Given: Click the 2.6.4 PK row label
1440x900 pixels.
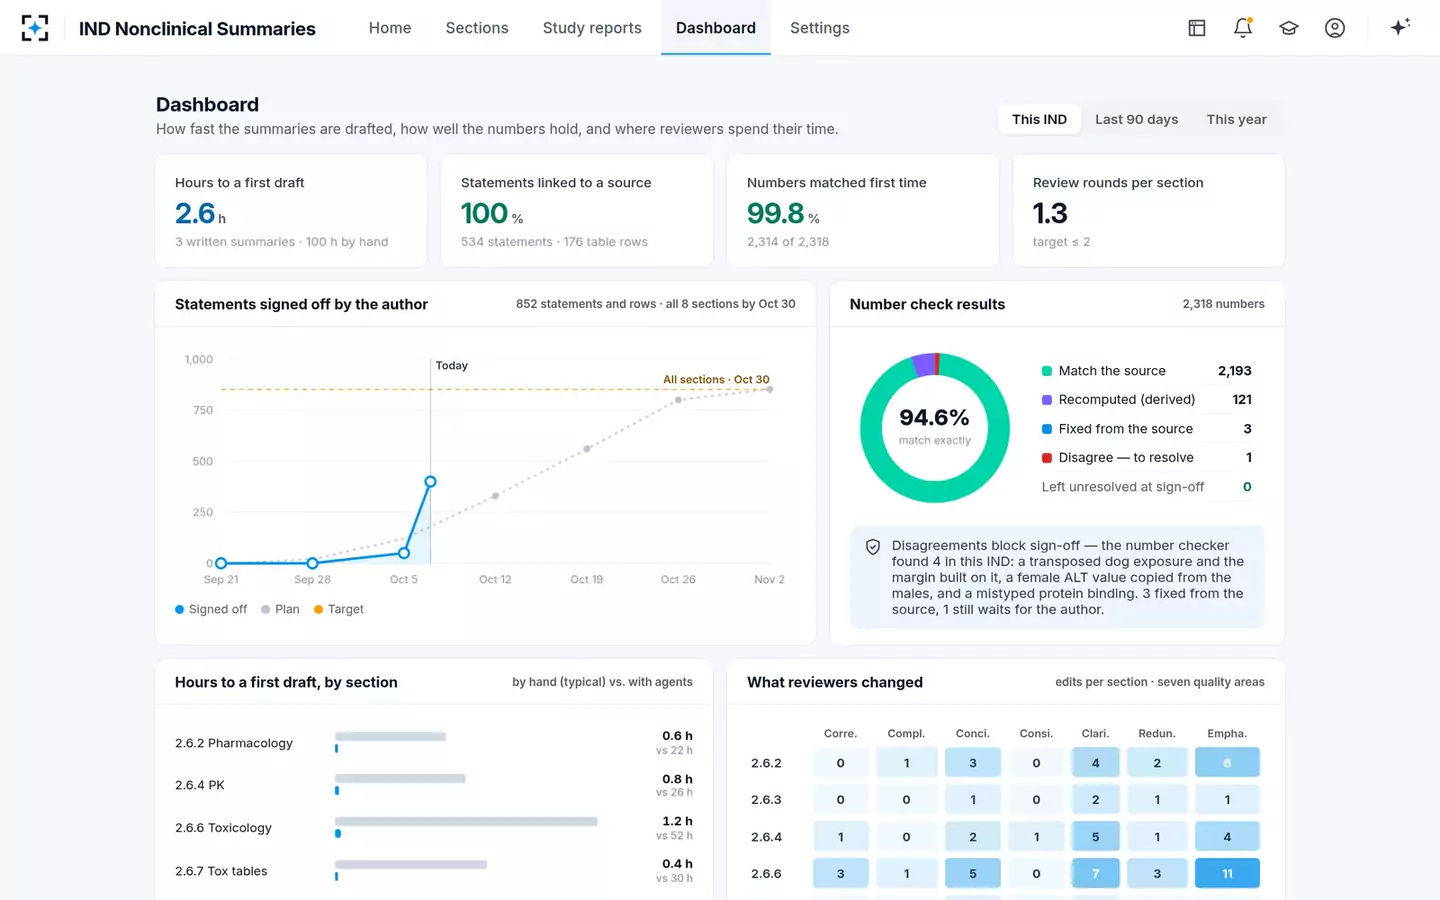Looking at the screenshot, I should tap(200, 785).
